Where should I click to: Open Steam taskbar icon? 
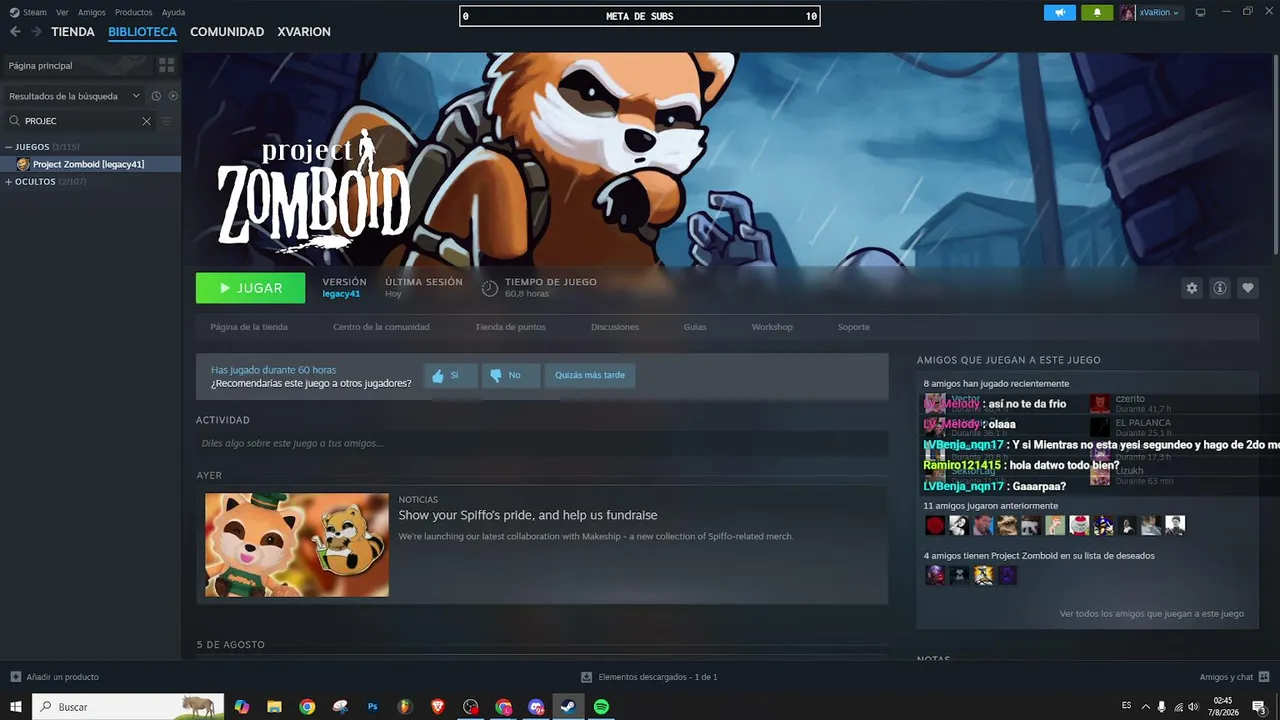pos(567,707)
